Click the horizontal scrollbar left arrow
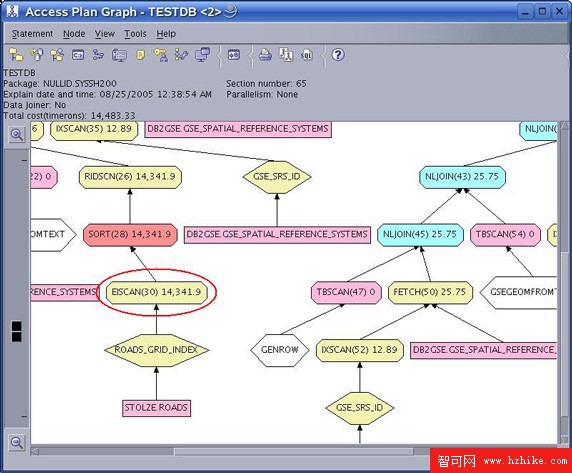 click(x=35, y=452)
